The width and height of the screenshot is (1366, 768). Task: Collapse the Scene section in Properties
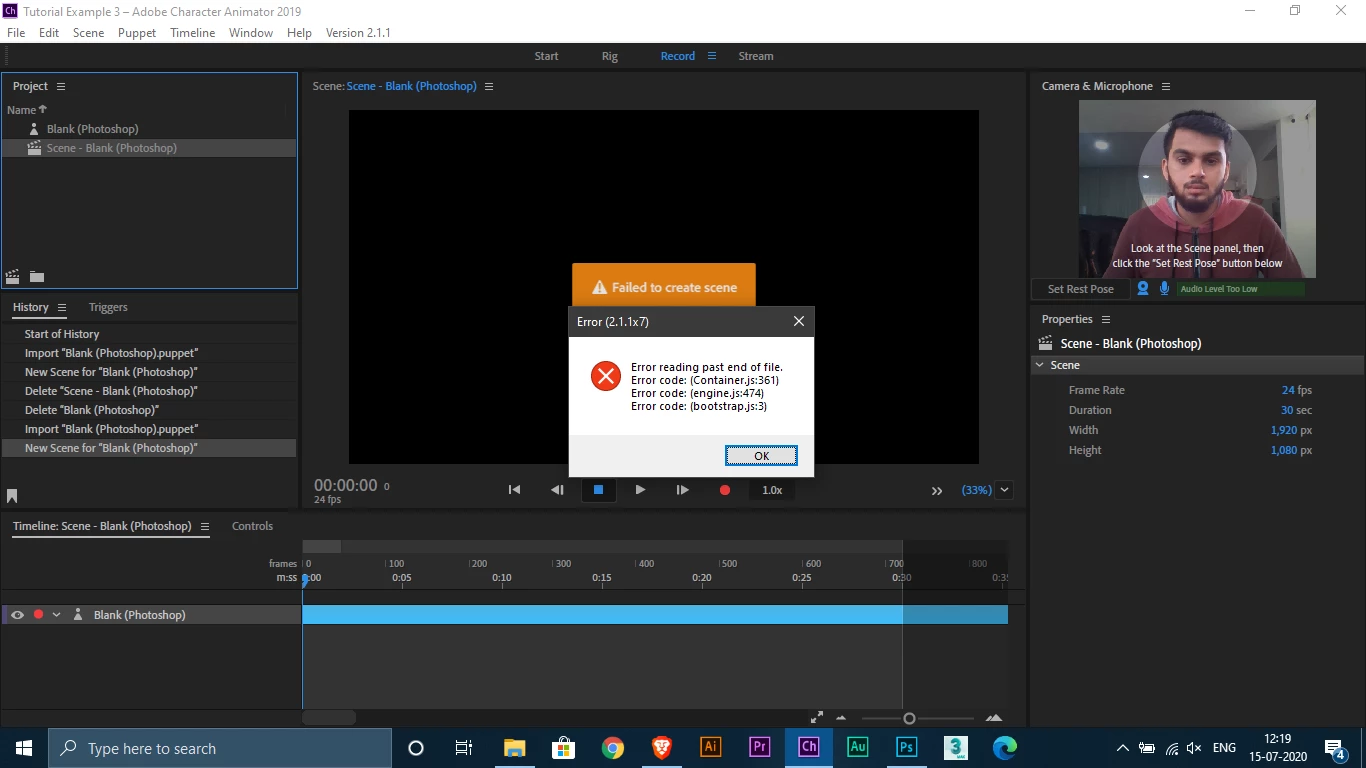(x=1041, y=365)
